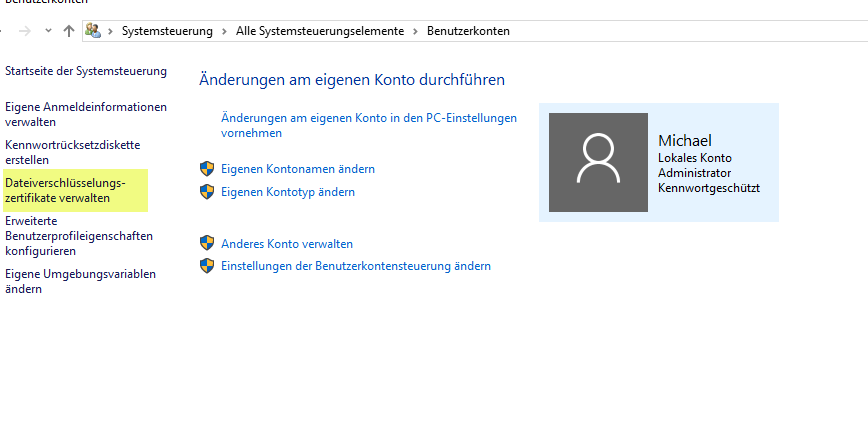Go to Systemsteuerung in the breadcrumb
The width and height of the screenshot is (868, 448).
click(x=167, y=31)
